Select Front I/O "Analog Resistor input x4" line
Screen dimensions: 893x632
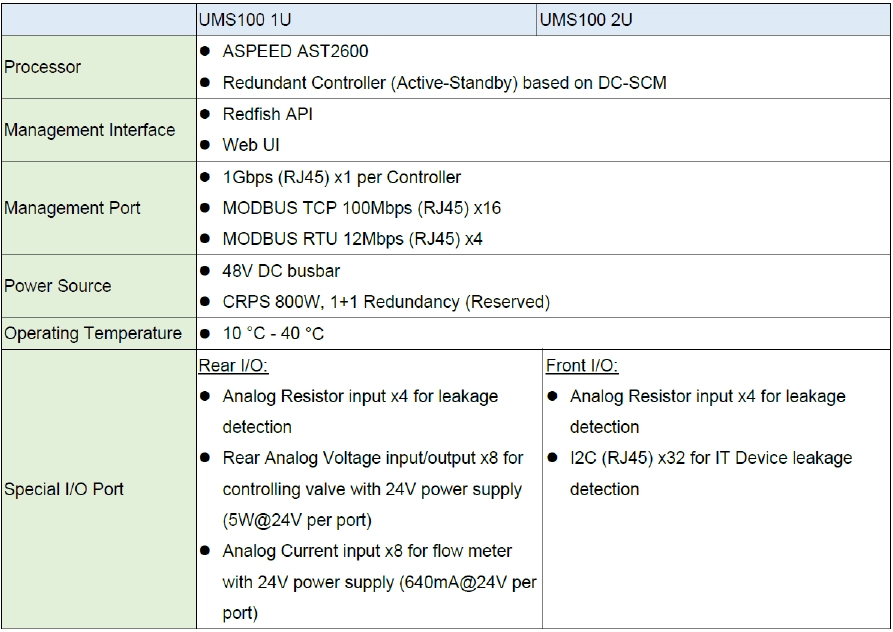coord(708,396)
